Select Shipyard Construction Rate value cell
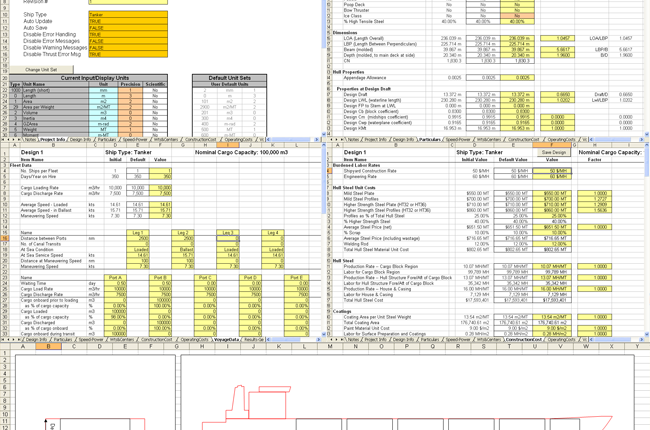The image size is (650, 430). [x=552, y=171]
